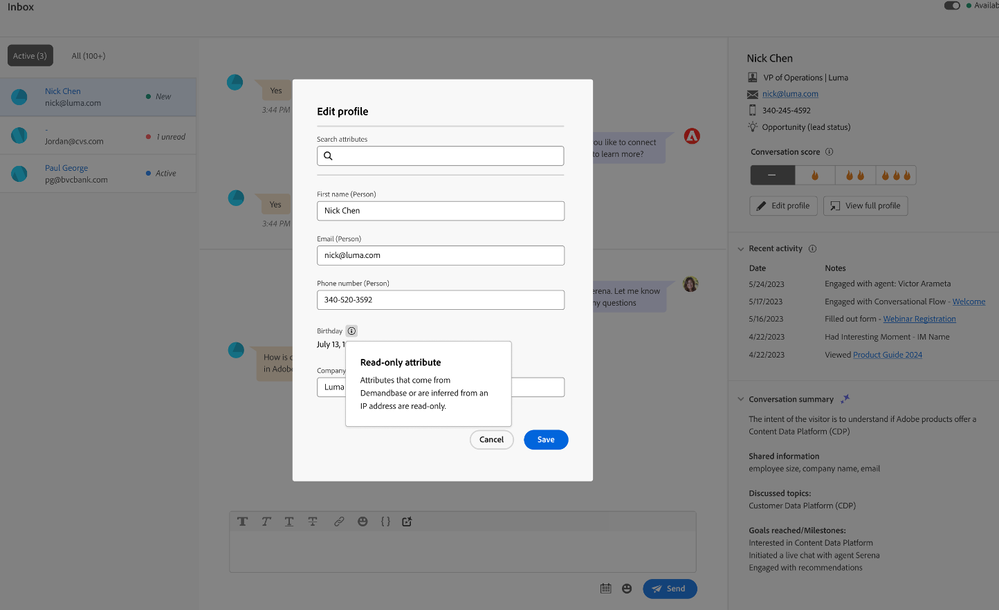Open the Webinar Registration link
Screen dimensions: 999x610
(918, 319)
